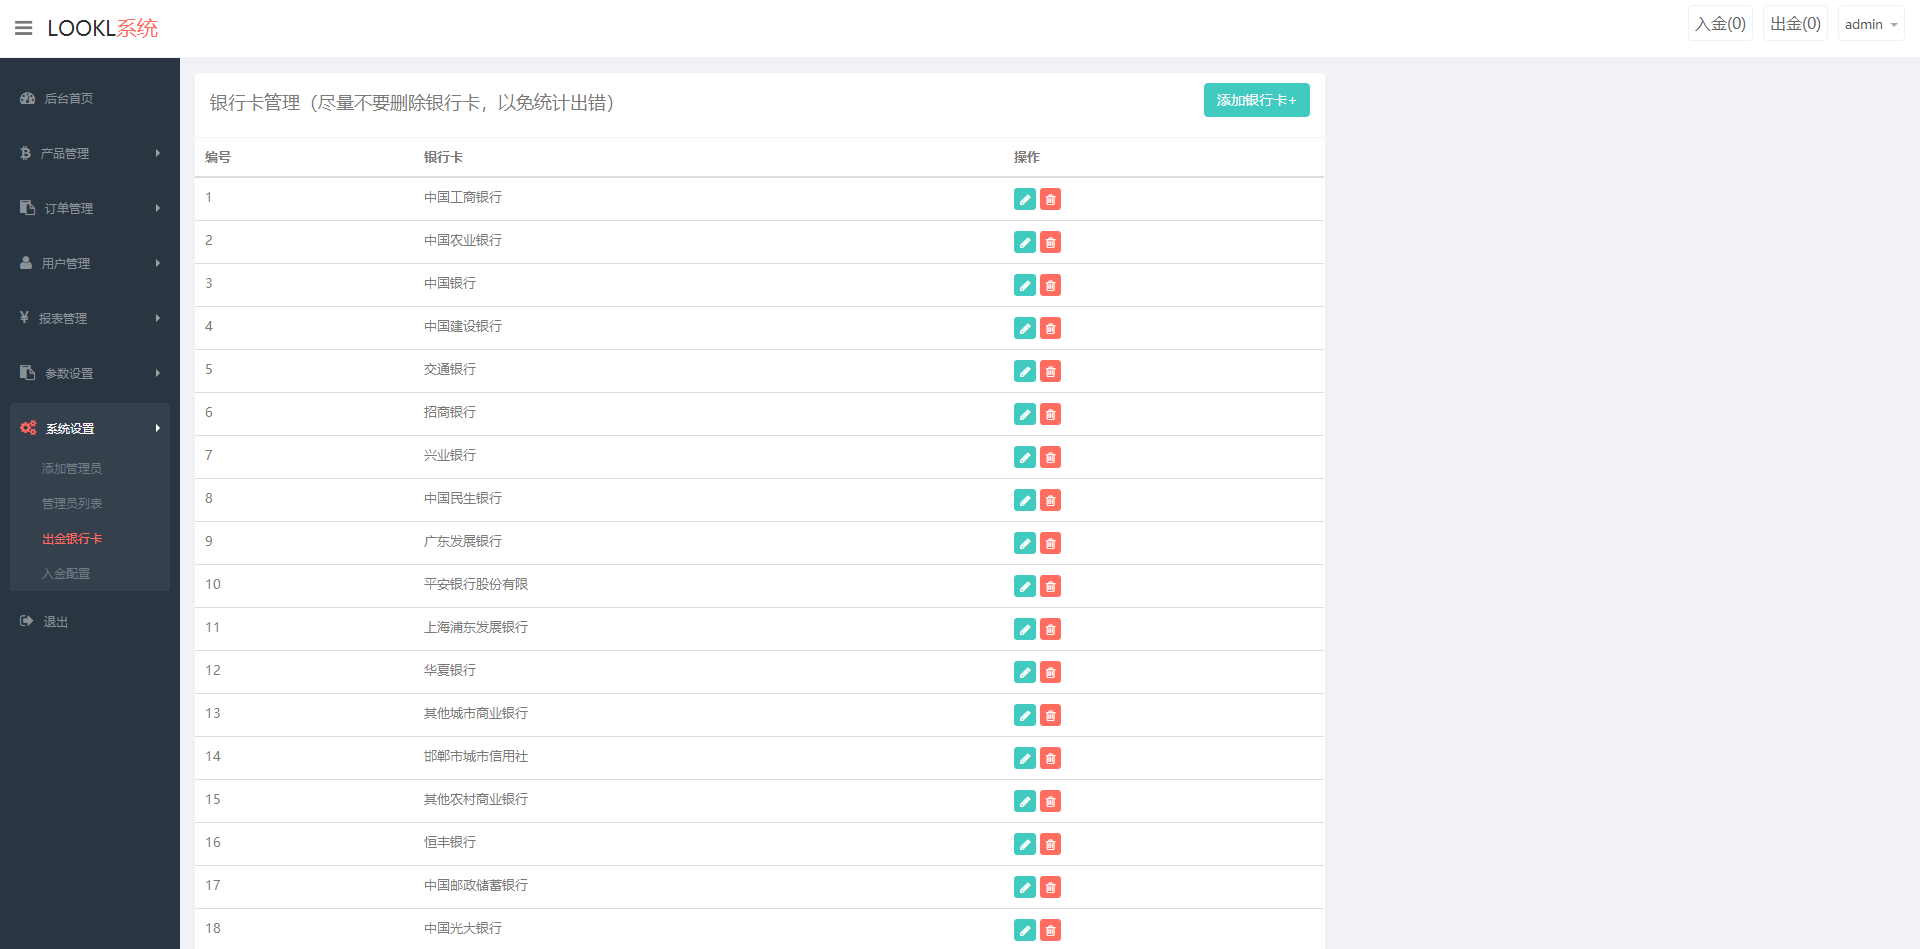
Task: Open 入金配置 submenu item
Action: tap(66, 573)
